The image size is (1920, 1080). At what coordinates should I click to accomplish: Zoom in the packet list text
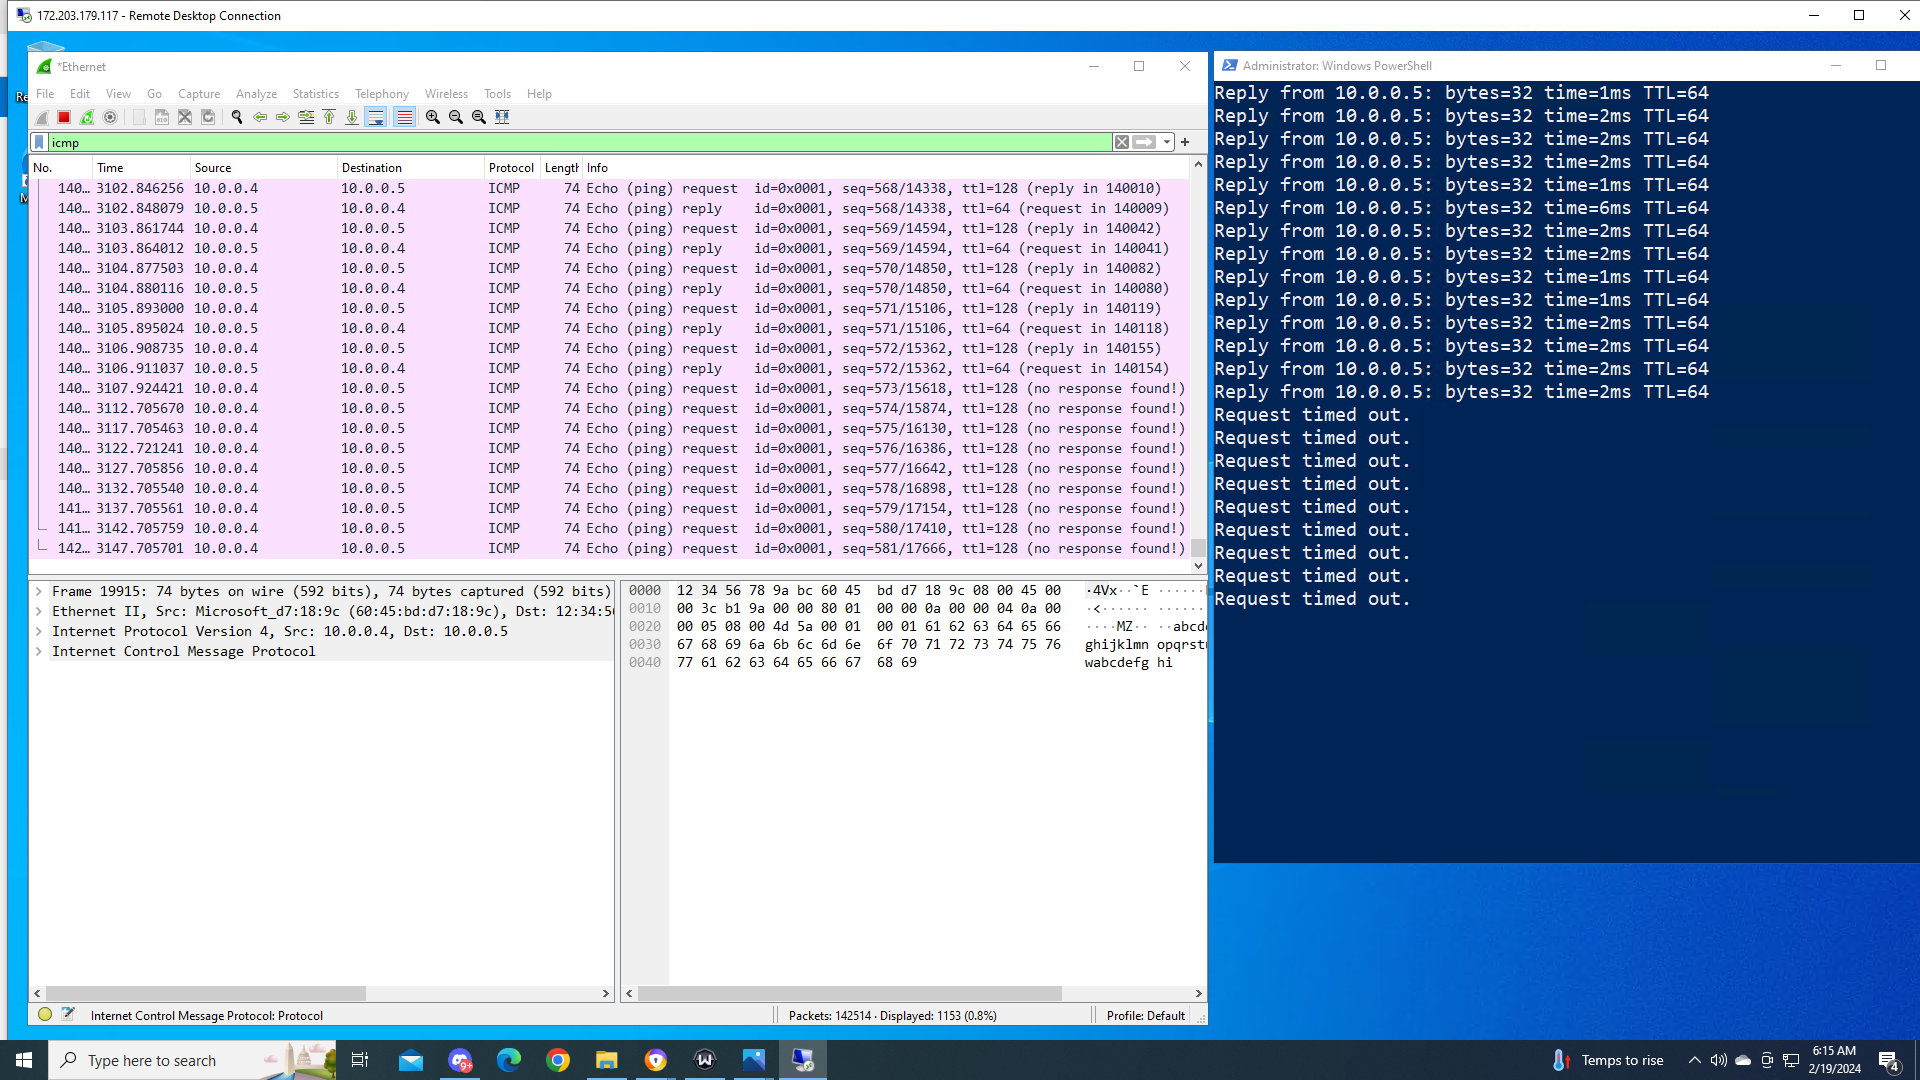coord(433,117)
